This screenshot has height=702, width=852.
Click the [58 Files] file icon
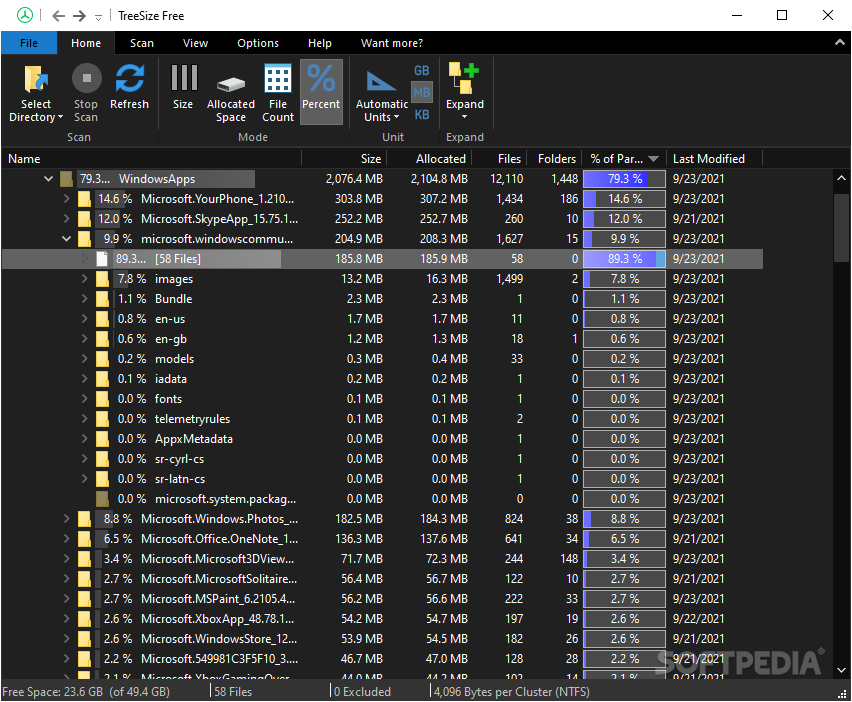coord(102,259)
